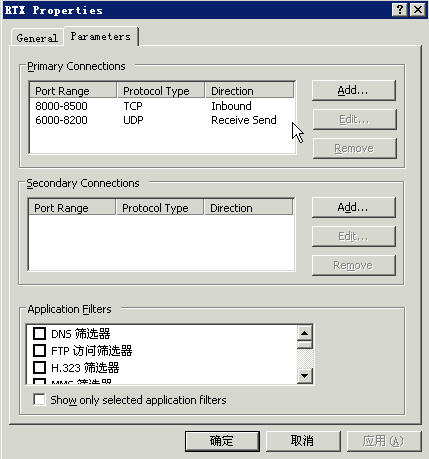The image size is (429, 459).
Task: Select the Parameters tab
Action: tap(101, 36)
